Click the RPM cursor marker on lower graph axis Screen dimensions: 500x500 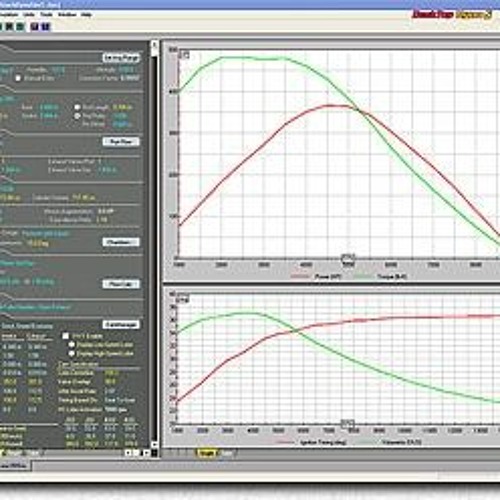coord(347,423)
